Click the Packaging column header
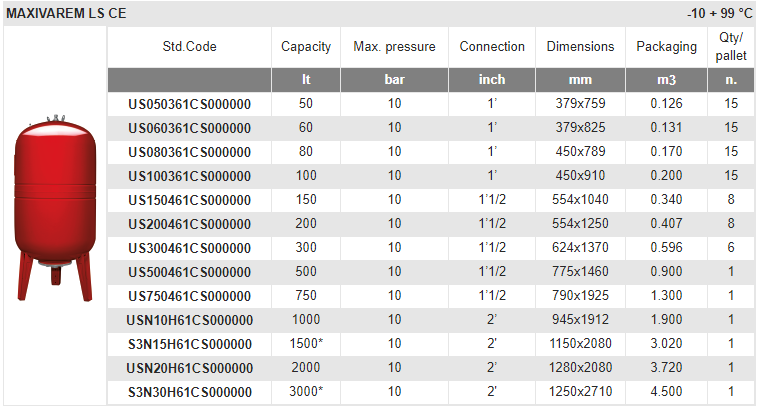 pyautogui.click(x=667, y=46)
